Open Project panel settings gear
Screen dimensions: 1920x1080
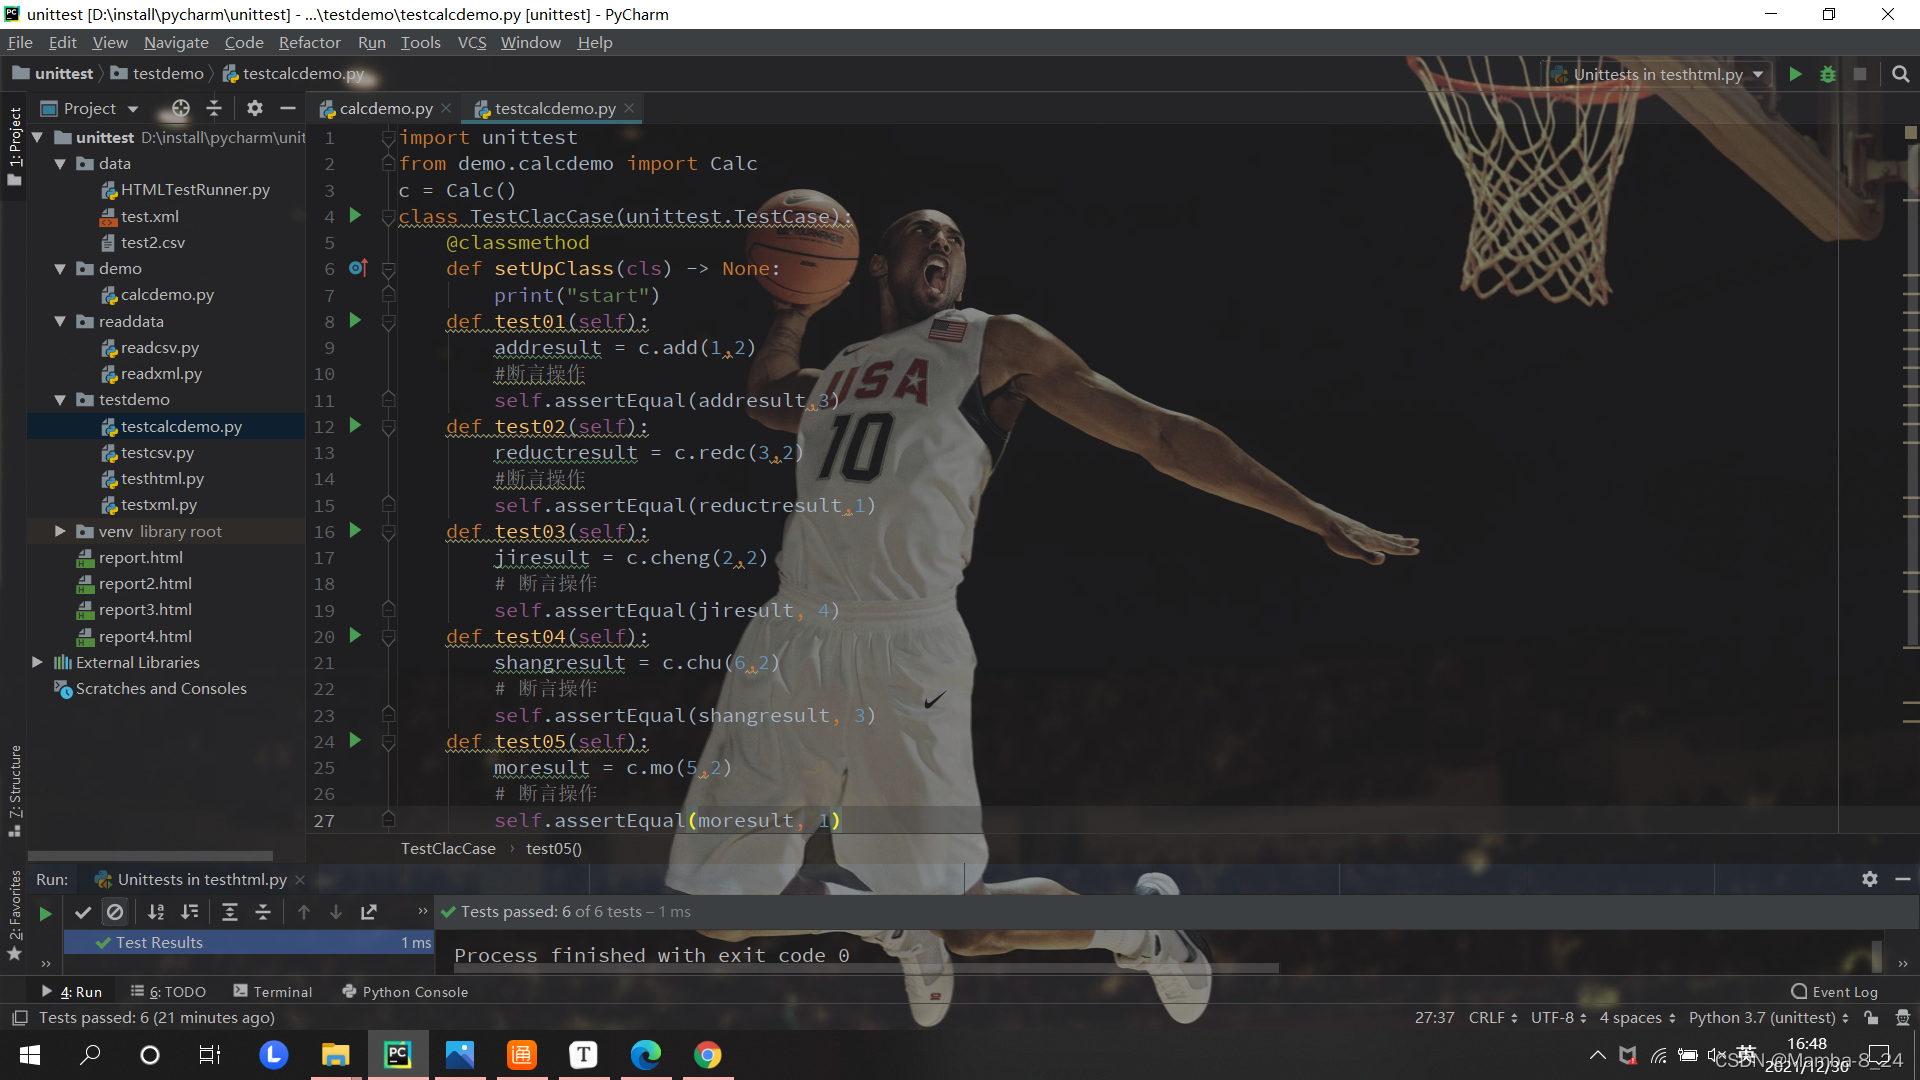254,108
